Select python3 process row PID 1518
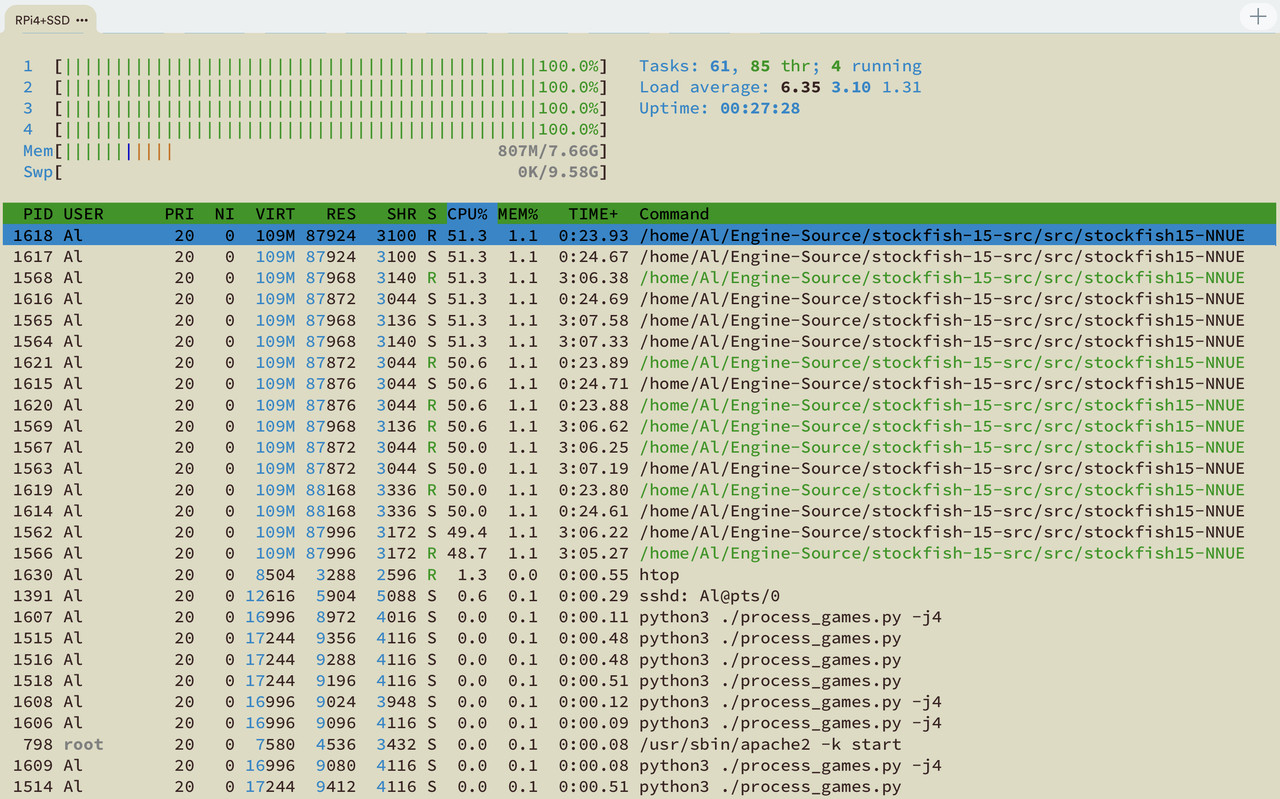The image size is (1280, 799). point(640,681)
